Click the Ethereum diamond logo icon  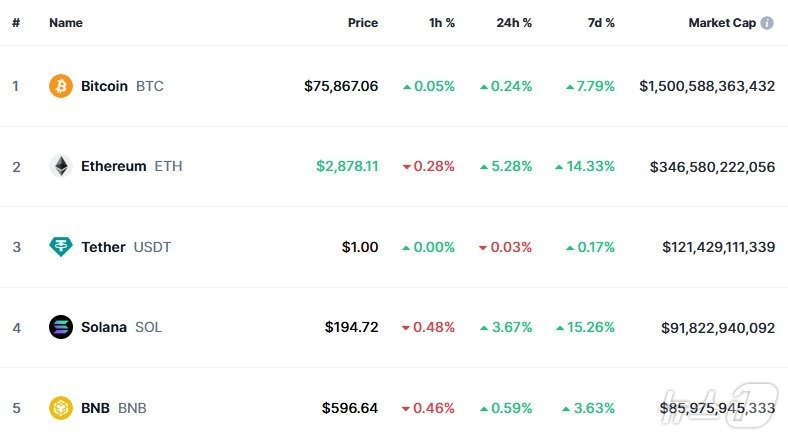[x=61, y=166]
